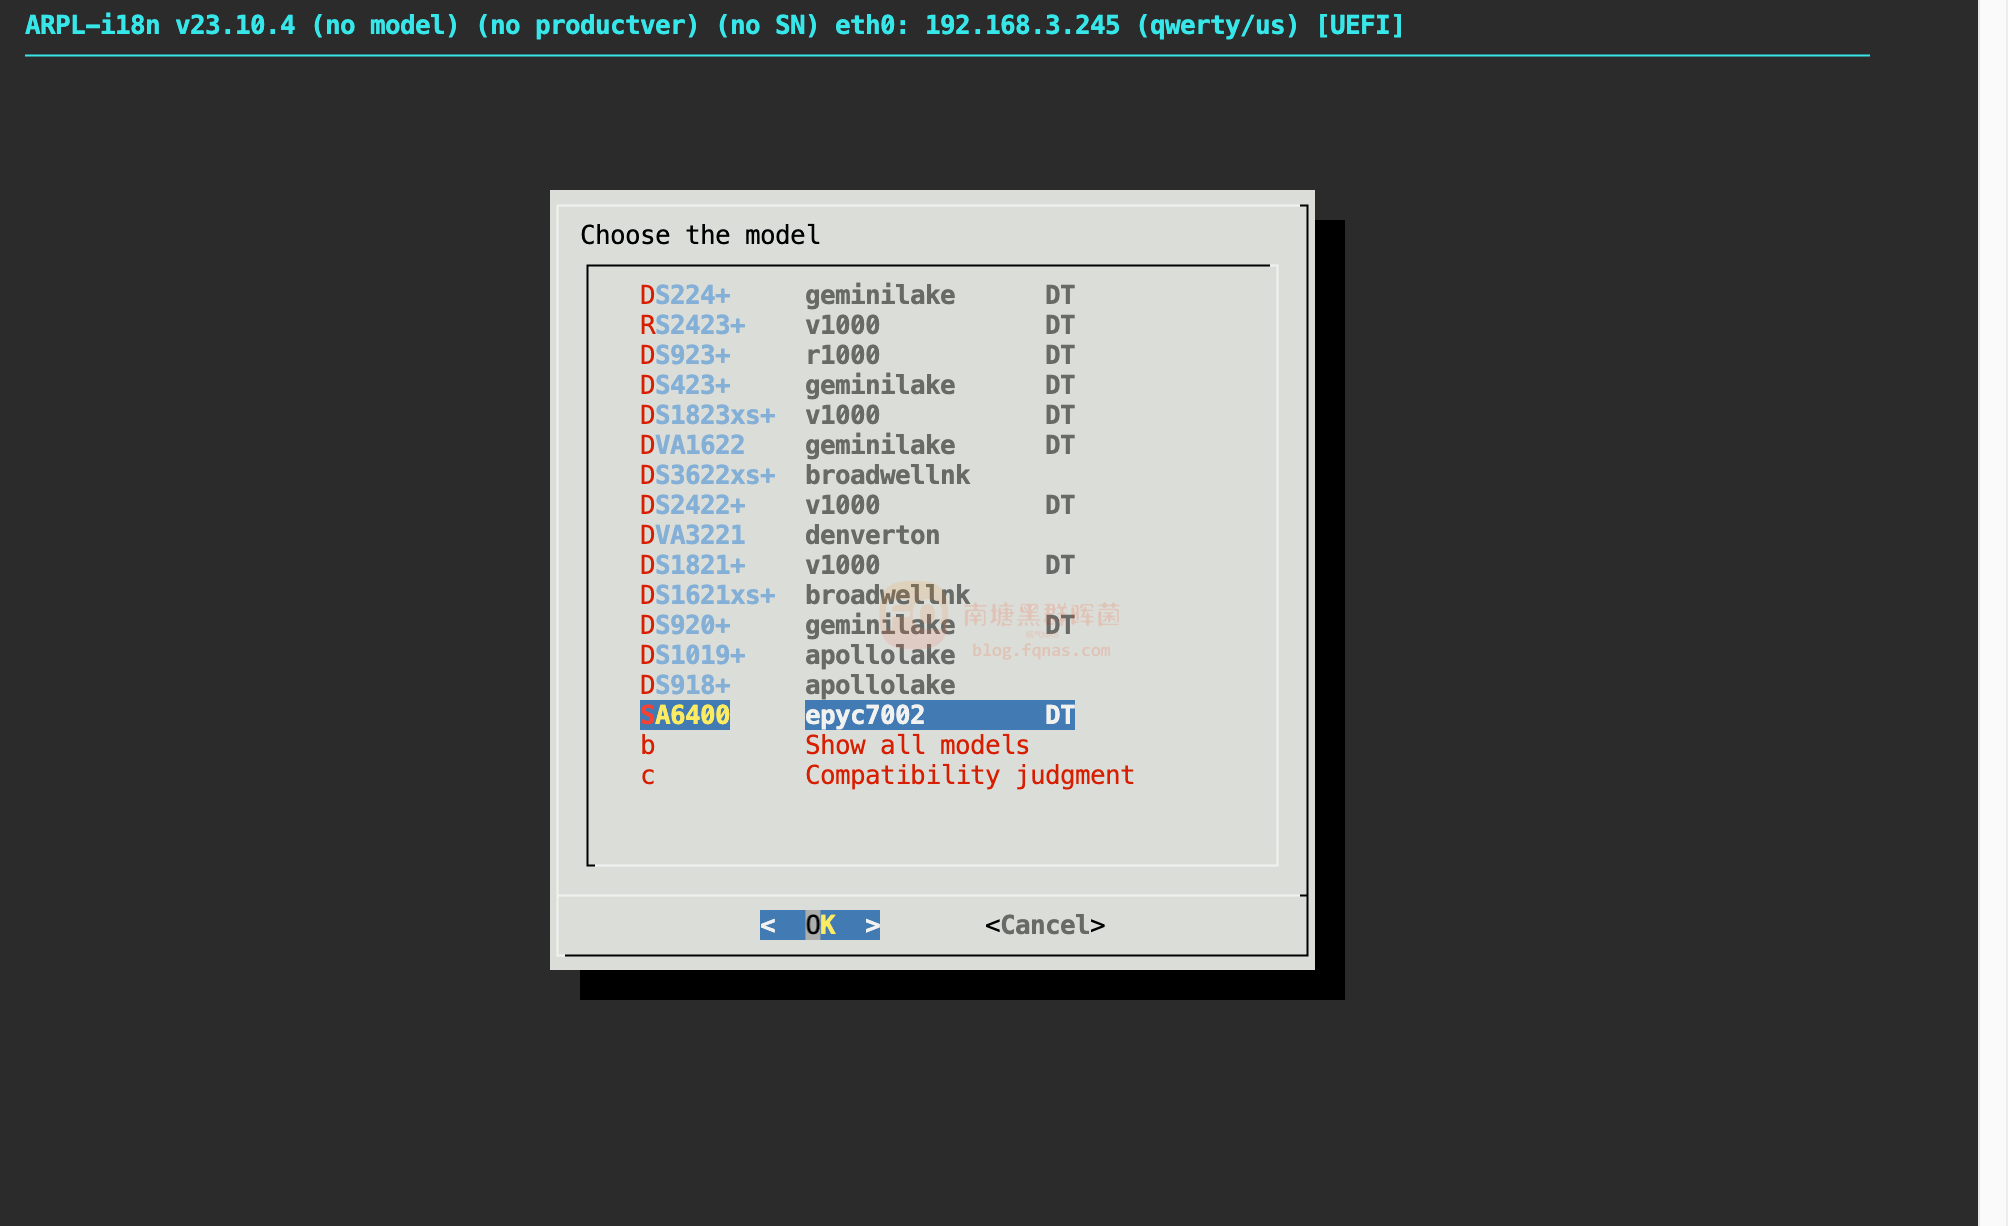Click the Cancel button
Viewport: 2008px width, 1226px height.
click(x=1045, y=925)
